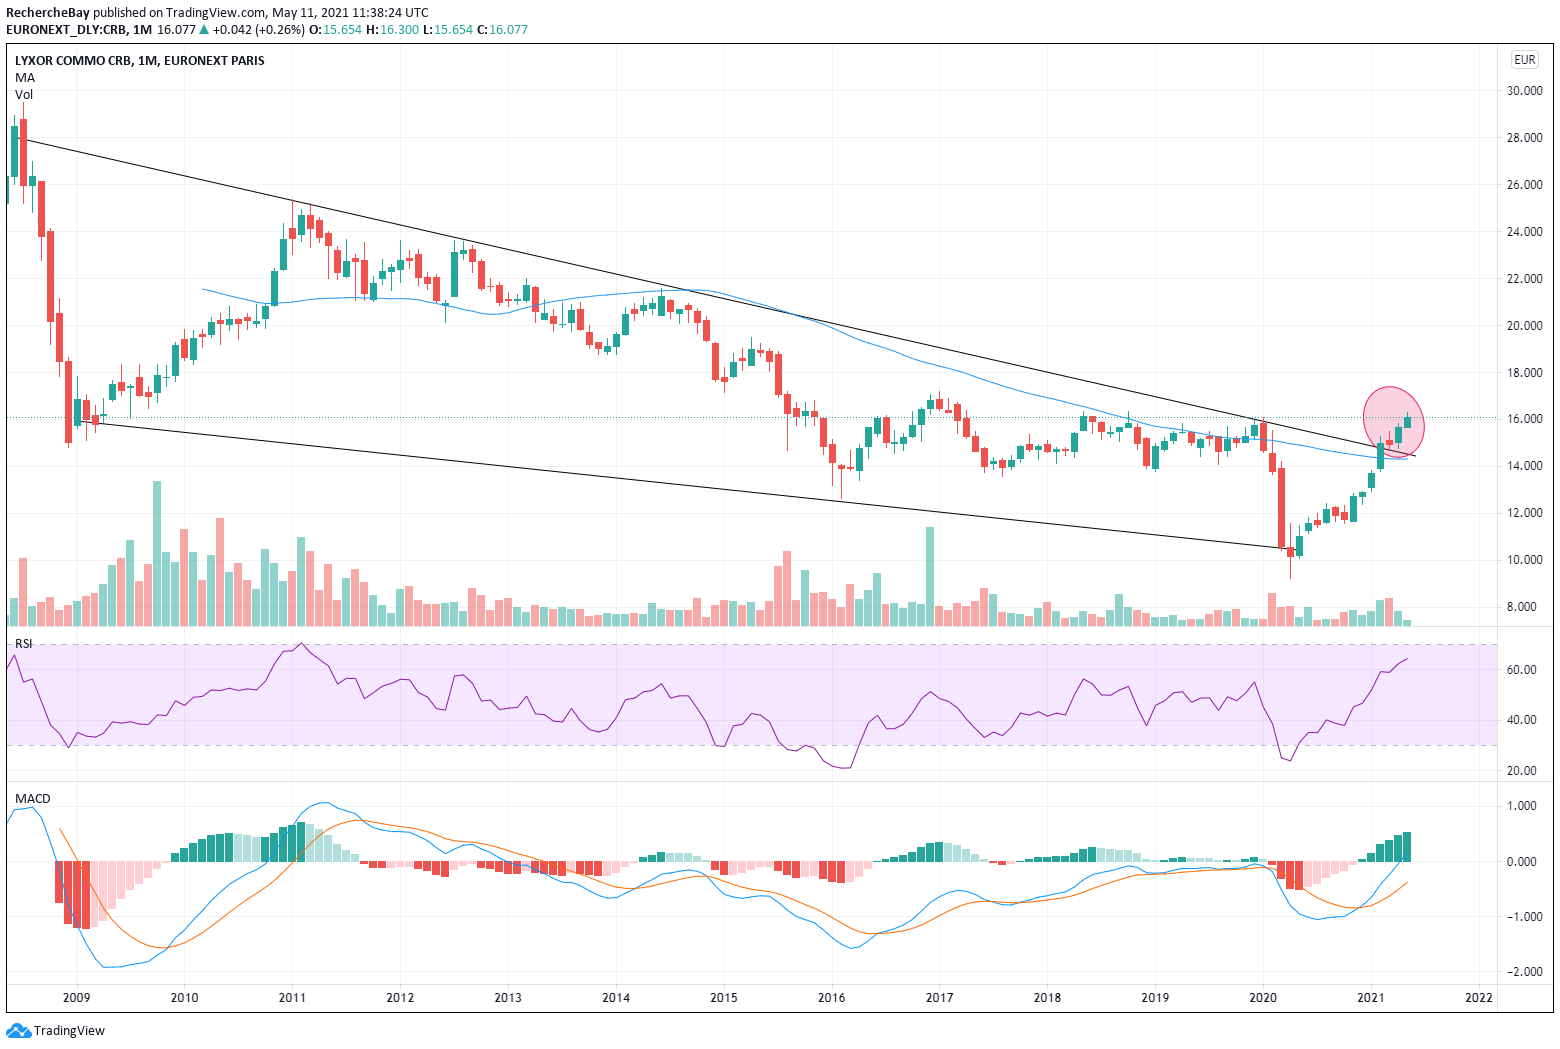The width and height of the screenshot is (1560, 1049).
Task: Select the Vol indicator label
Action: pos(24,95)
